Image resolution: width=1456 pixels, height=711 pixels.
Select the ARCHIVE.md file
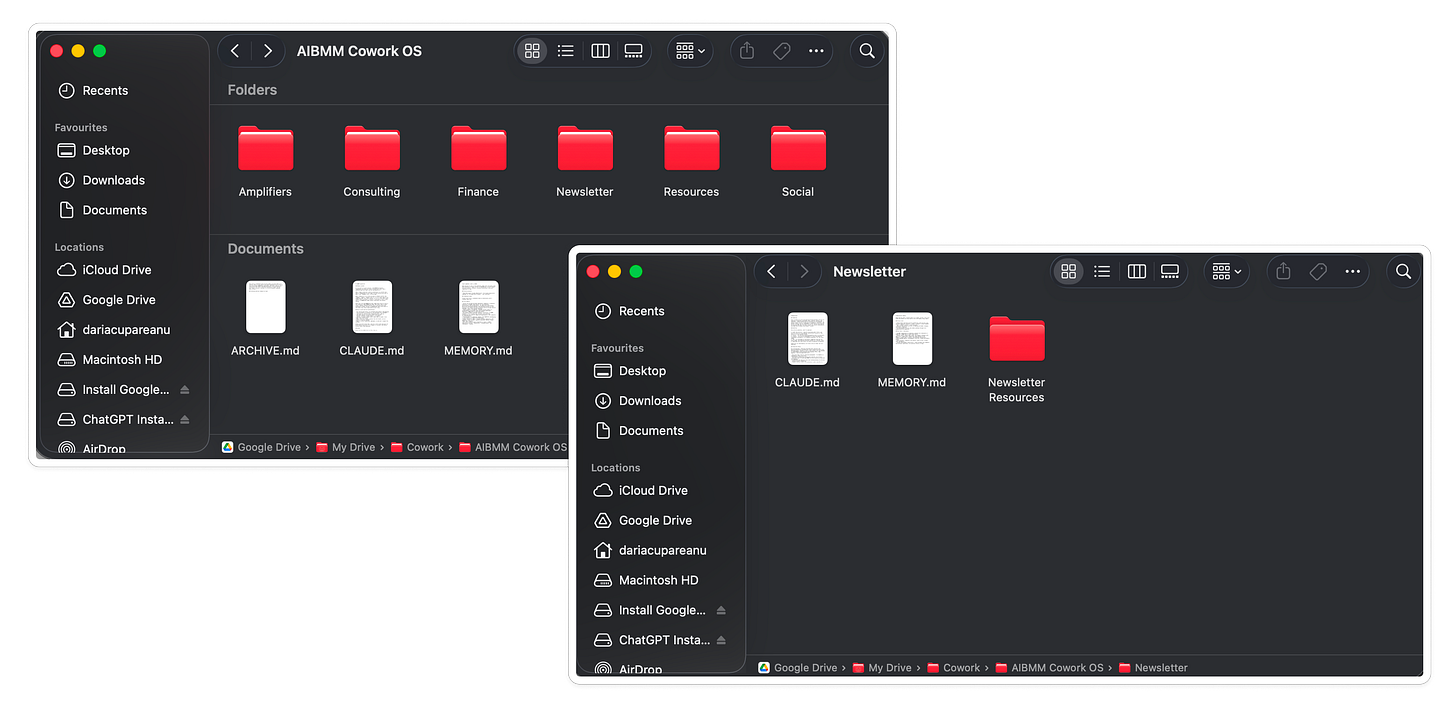click(265, 307)
